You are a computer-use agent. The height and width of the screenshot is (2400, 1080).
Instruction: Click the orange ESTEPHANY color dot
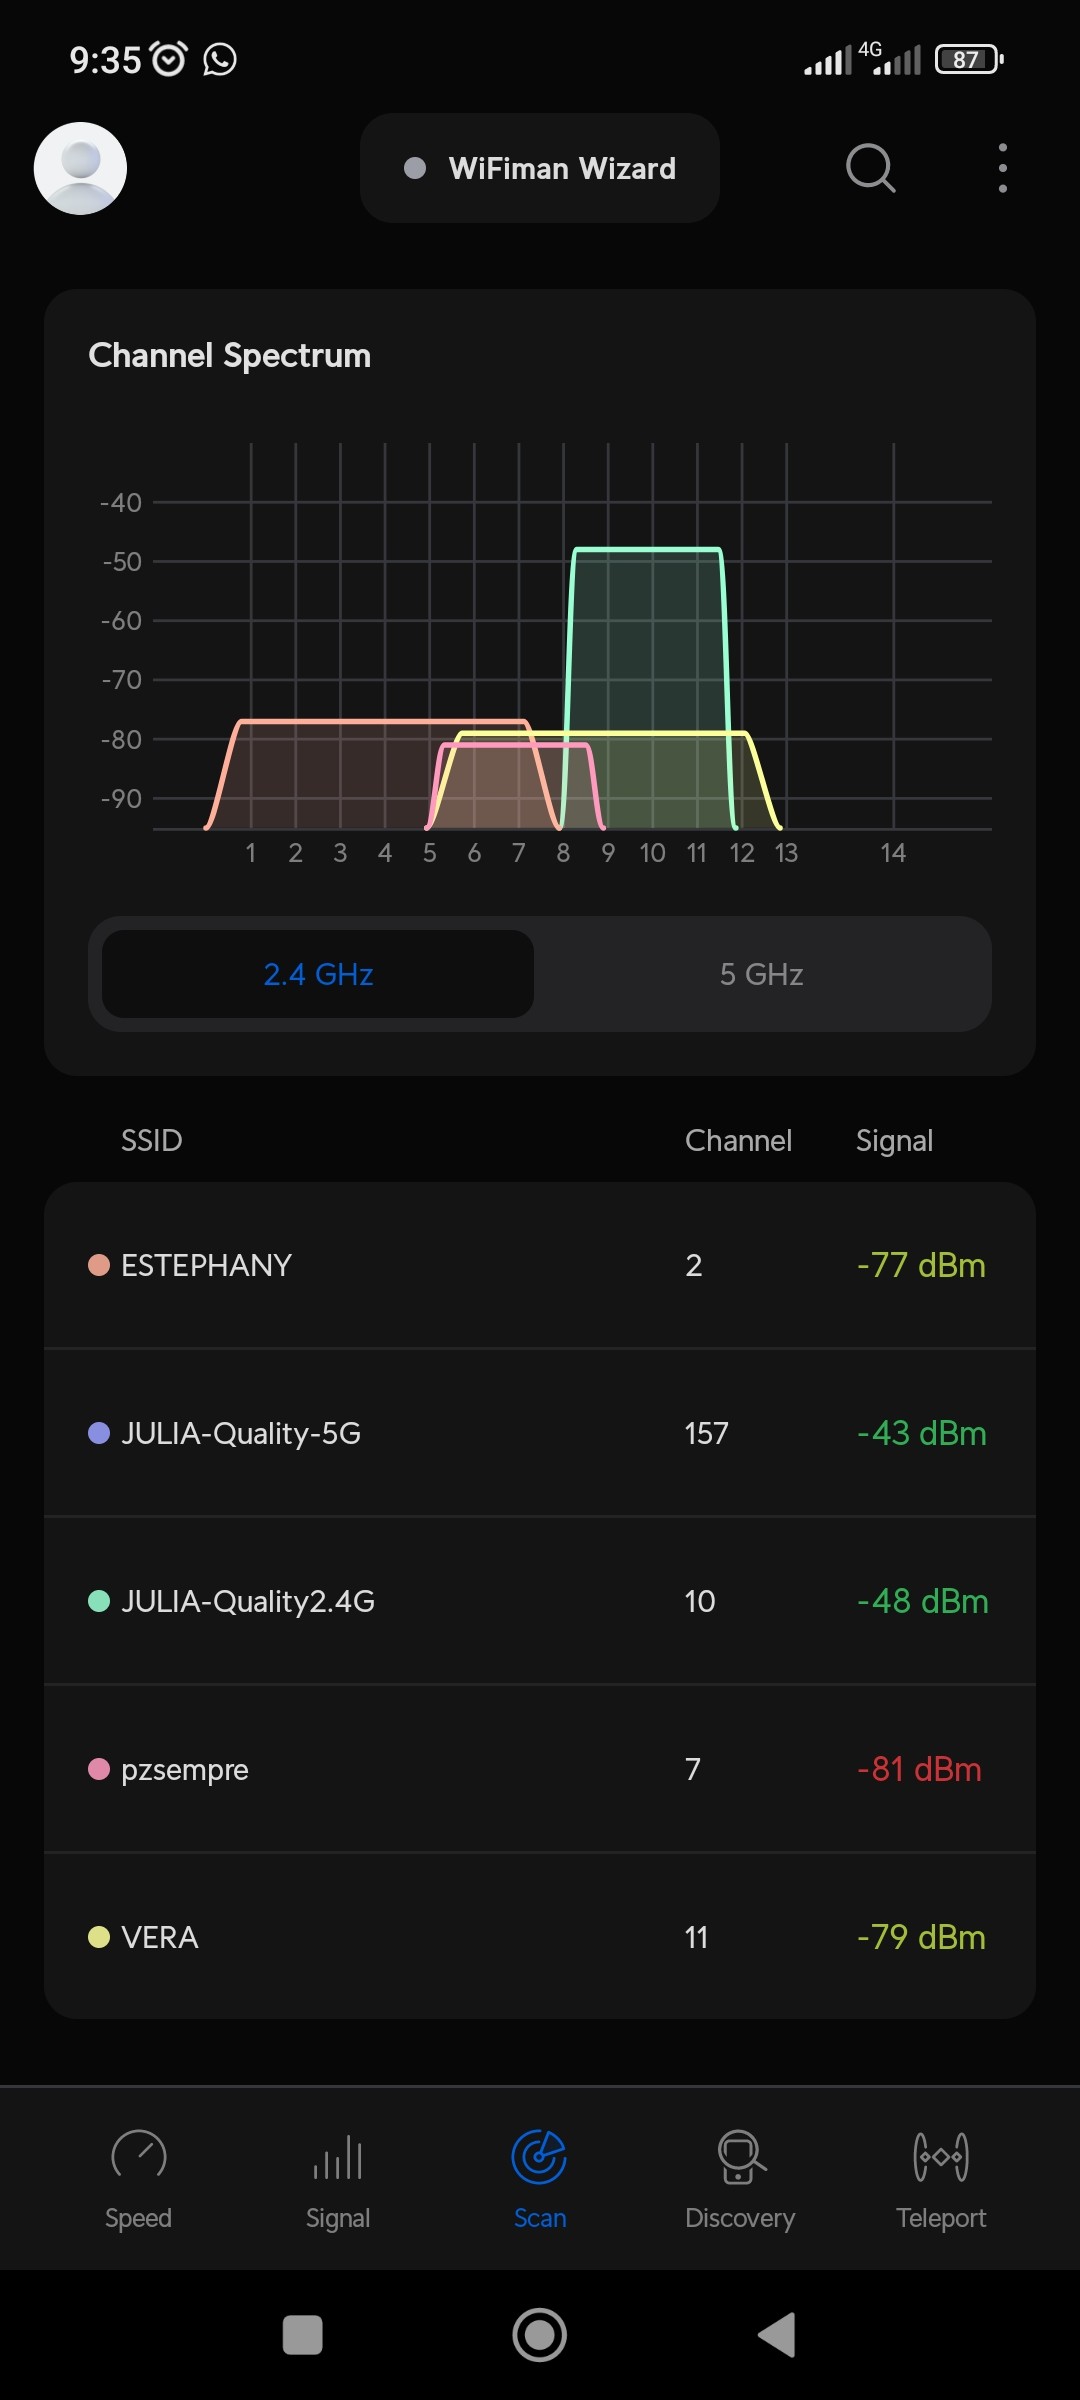(99, 1265)
